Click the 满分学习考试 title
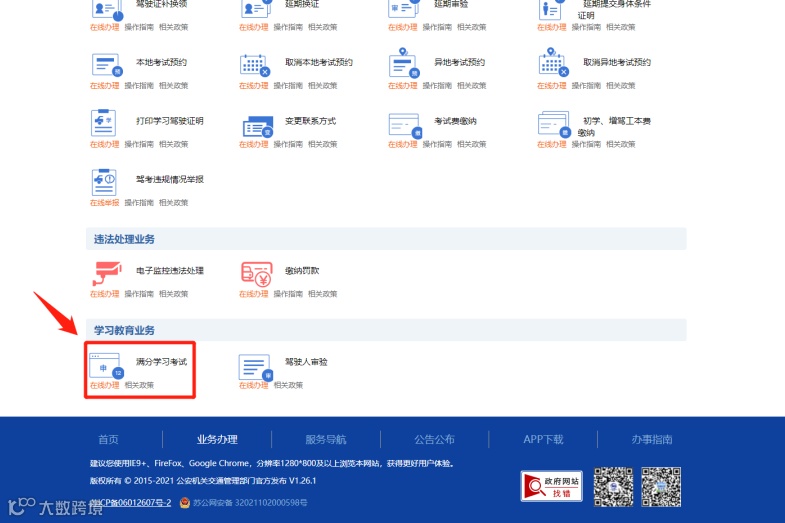The image size is (785, 523). [161, 361]
